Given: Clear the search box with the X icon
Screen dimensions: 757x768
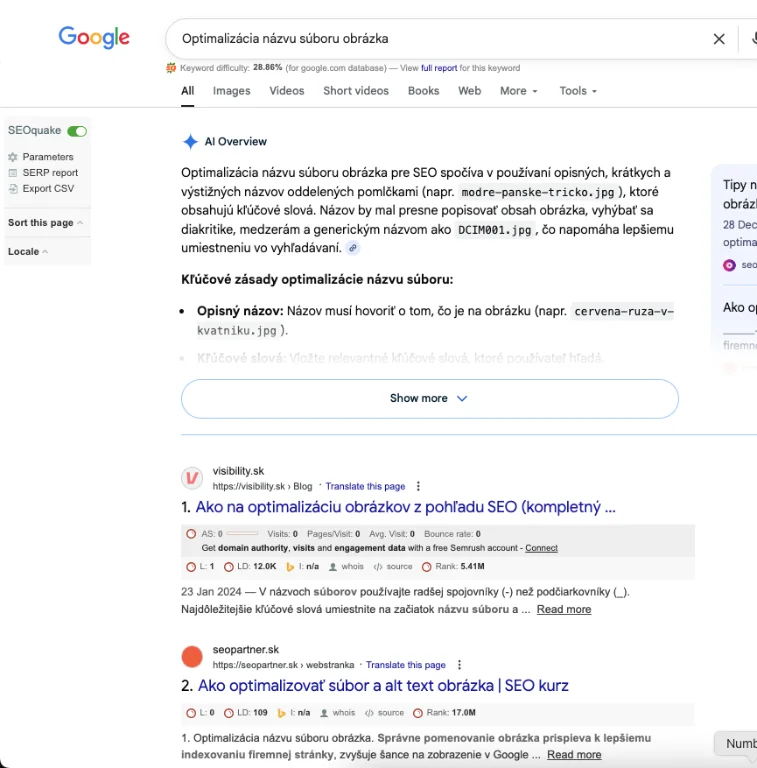Looking at the screenshot, I should [718, 39].
